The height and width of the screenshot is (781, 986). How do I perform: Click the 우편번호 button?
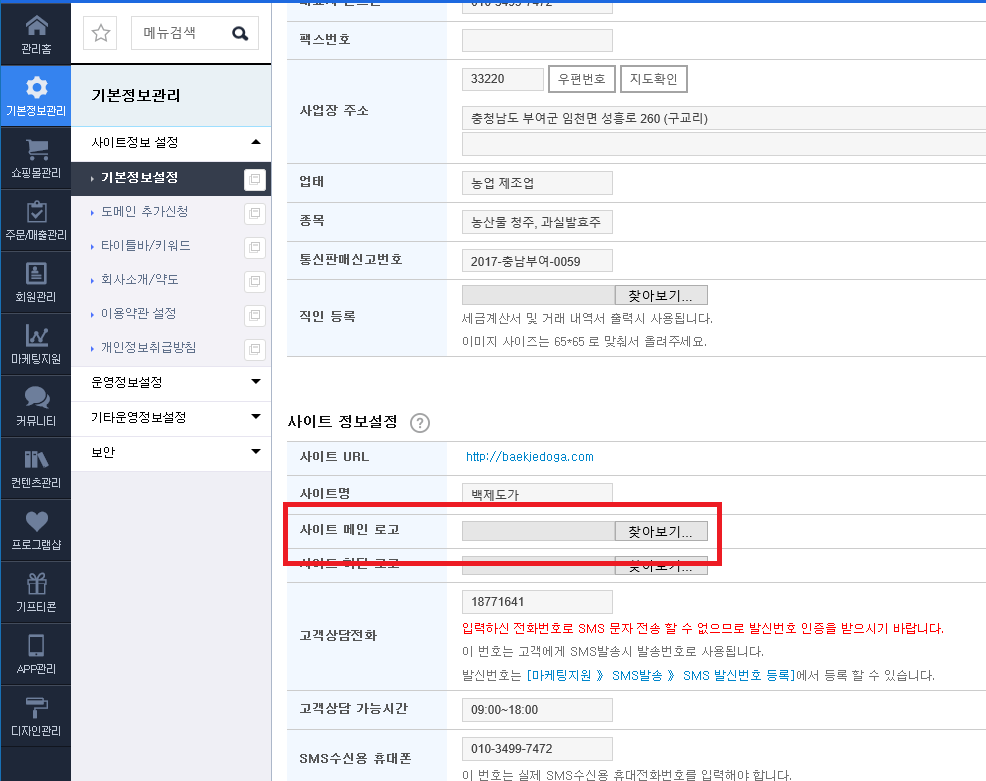582,79
